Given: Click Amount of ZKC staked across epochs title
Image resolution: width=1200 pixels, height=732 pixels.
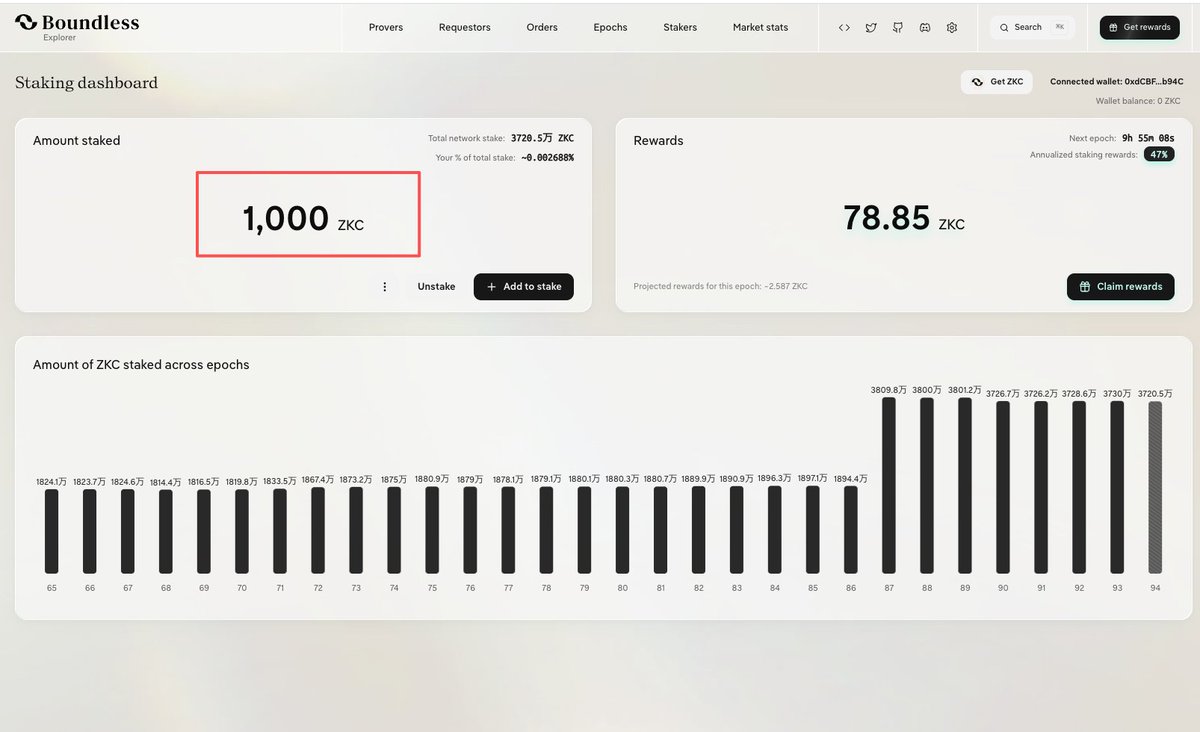Looking at the screenshot, I should (141, 365).
